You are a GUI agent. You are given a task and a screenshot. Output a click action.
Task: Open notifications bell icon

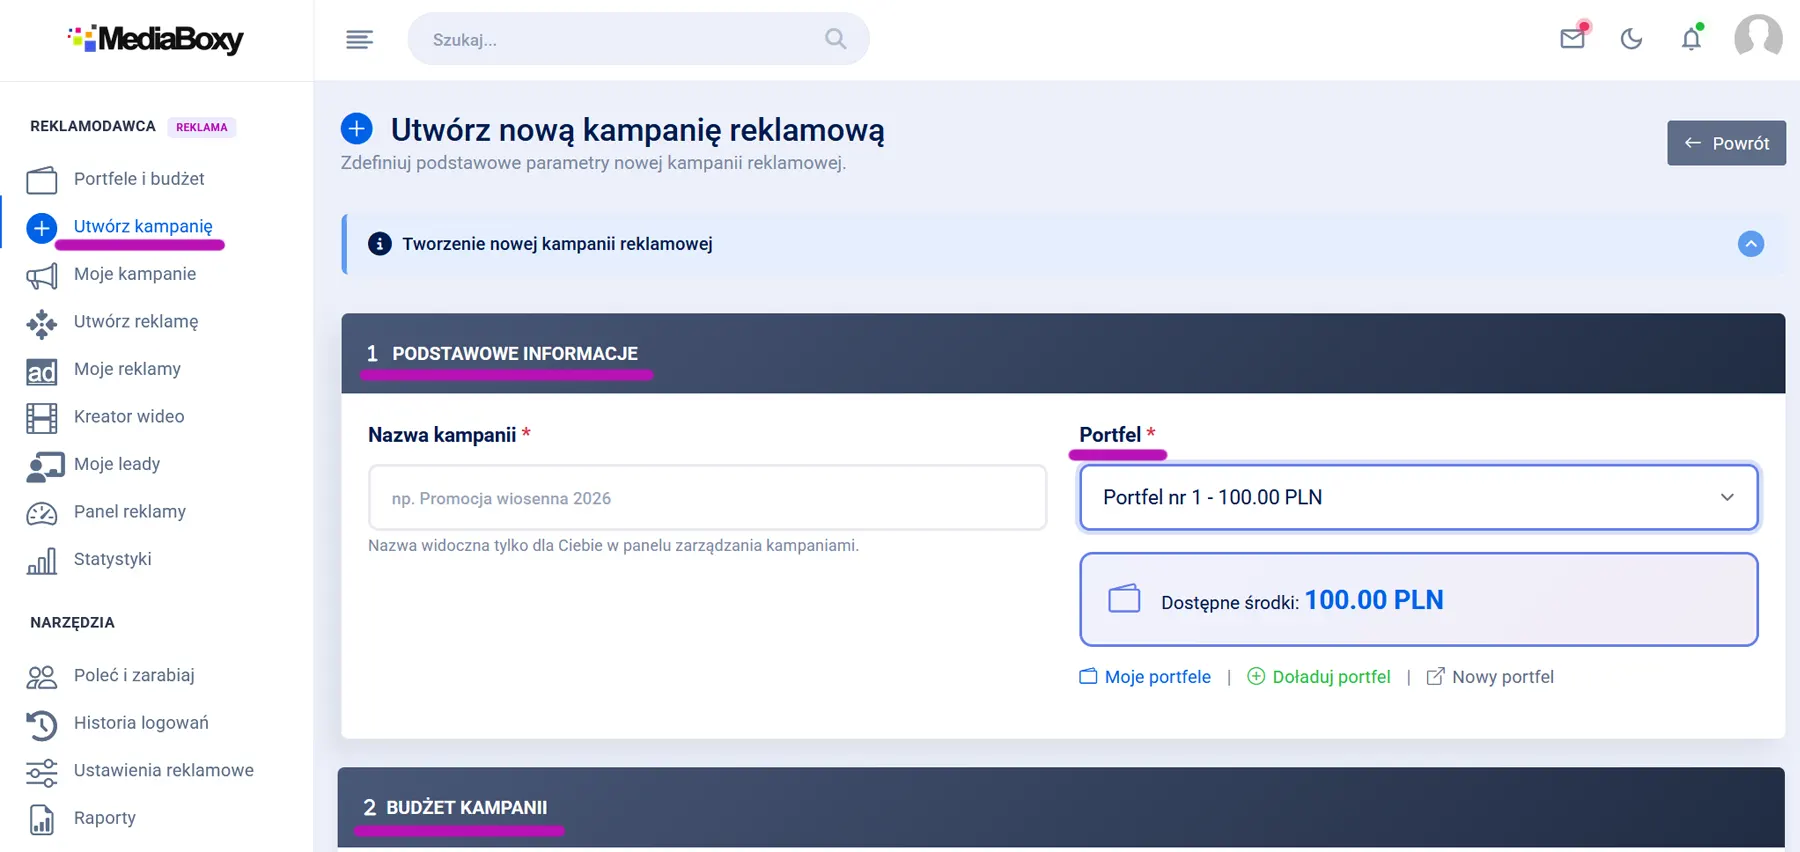tap(1691, 38)
